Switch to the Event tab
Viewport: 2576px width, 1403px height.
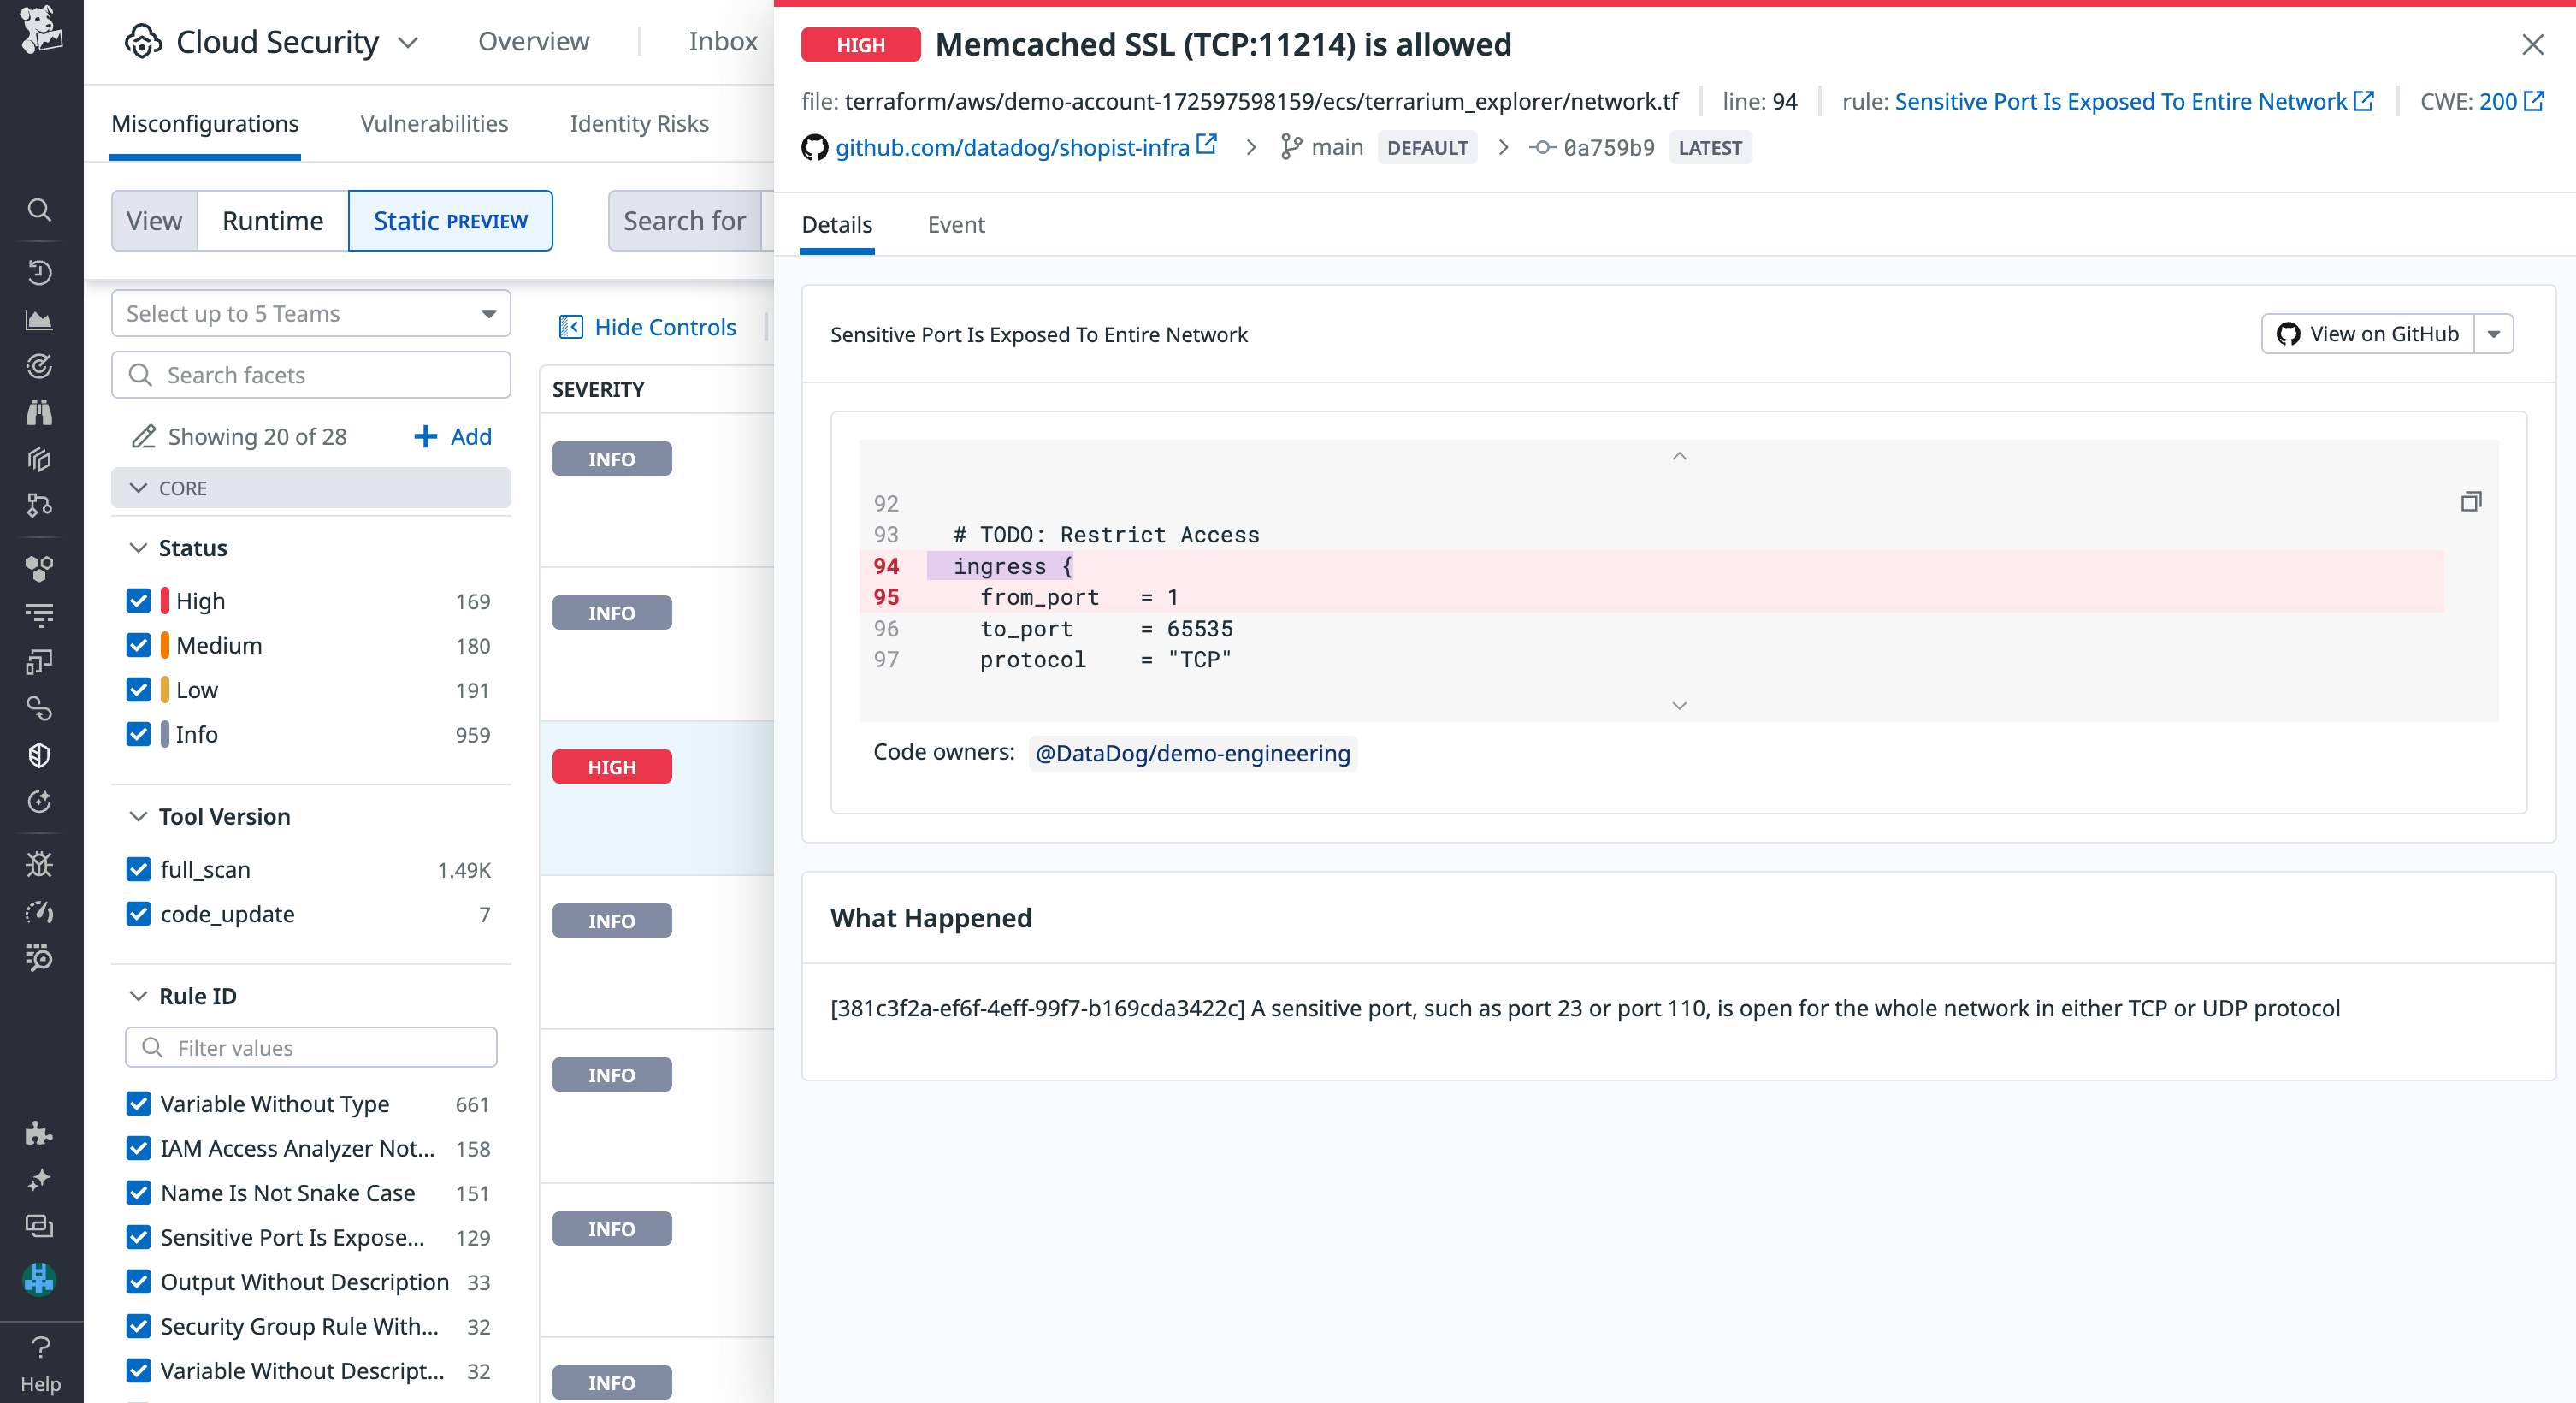(956, 225)
